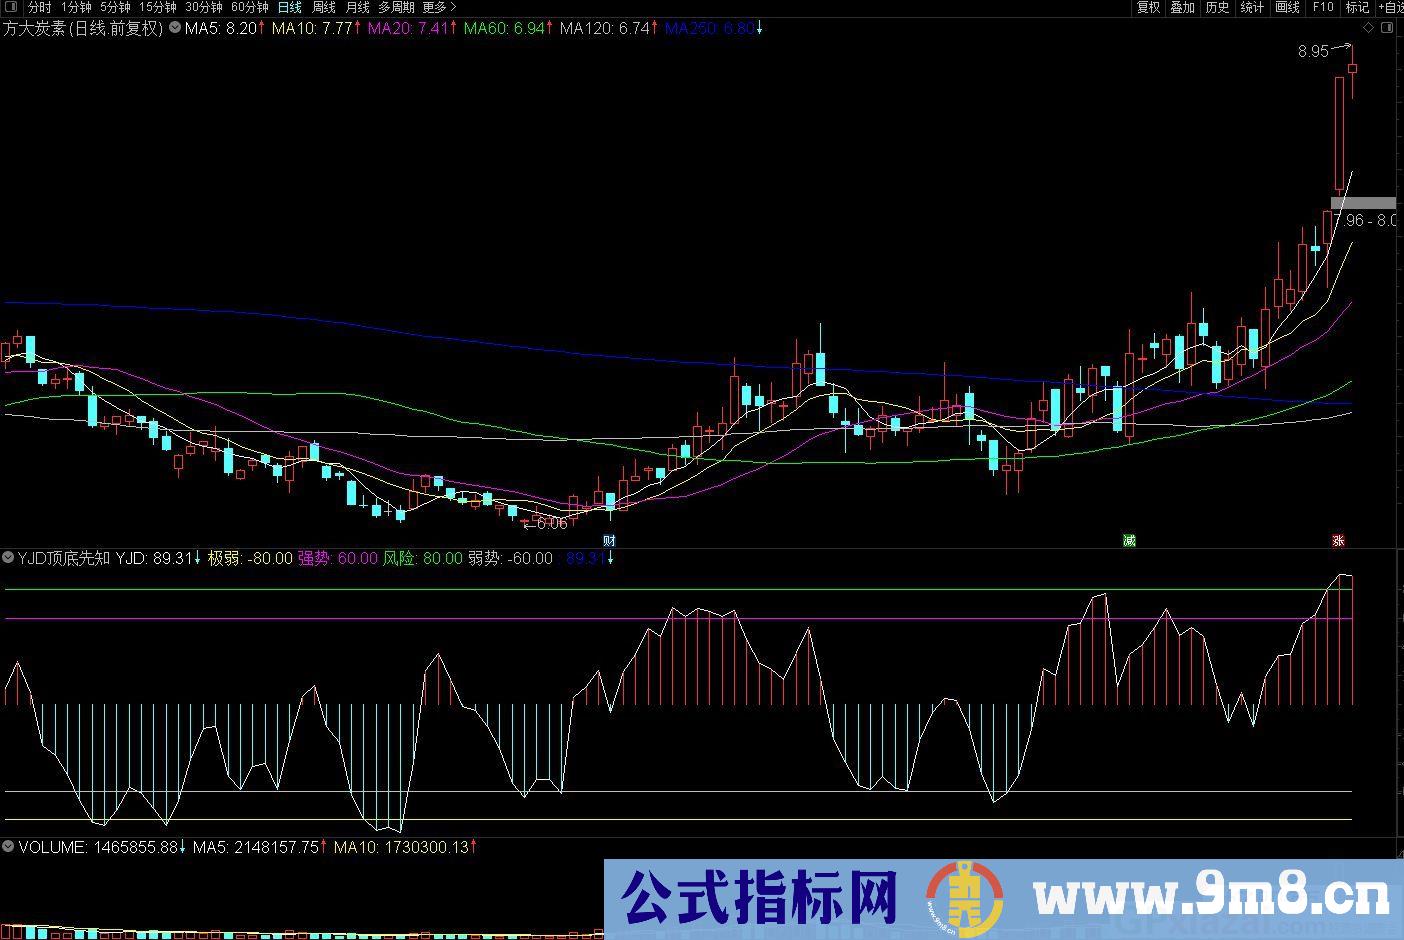Click the 减 holdings-reduction marker icon
The width and height of the screenshot is (1404, 940).
point(1129,541)
